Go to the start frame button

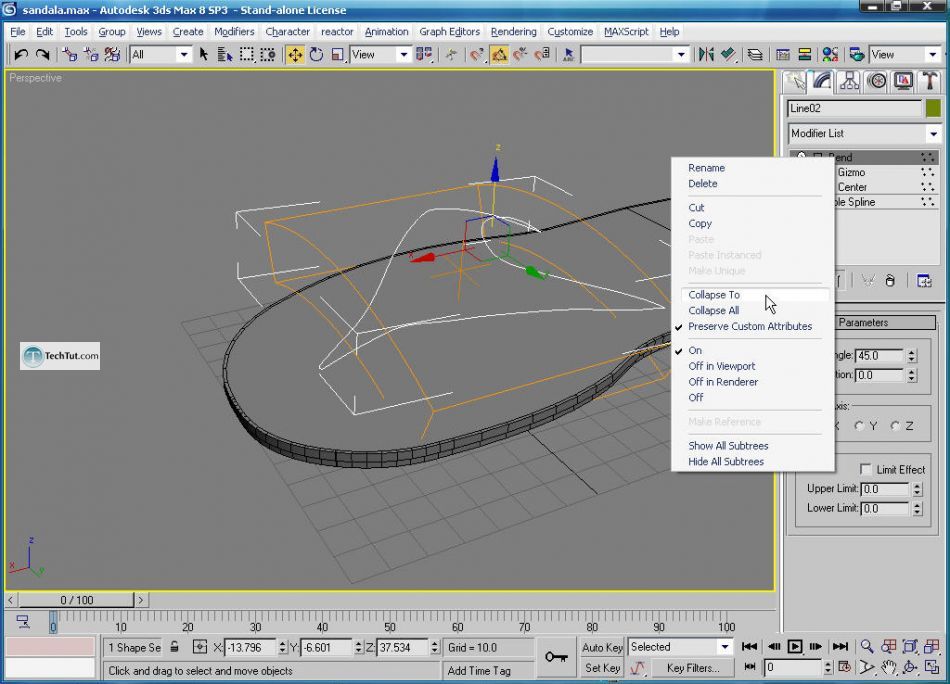[x=749, y=646]
